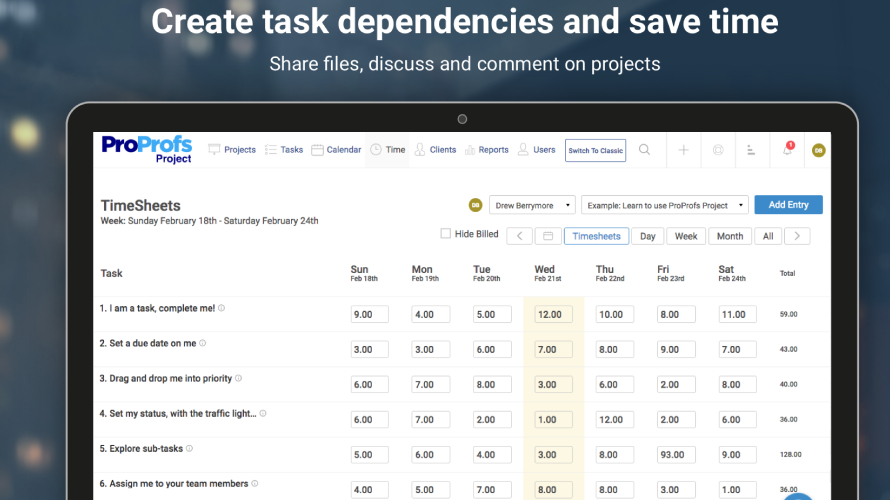The image size is (890, 500).
Task: Navigate to the Reports menu
Action: 485,150
